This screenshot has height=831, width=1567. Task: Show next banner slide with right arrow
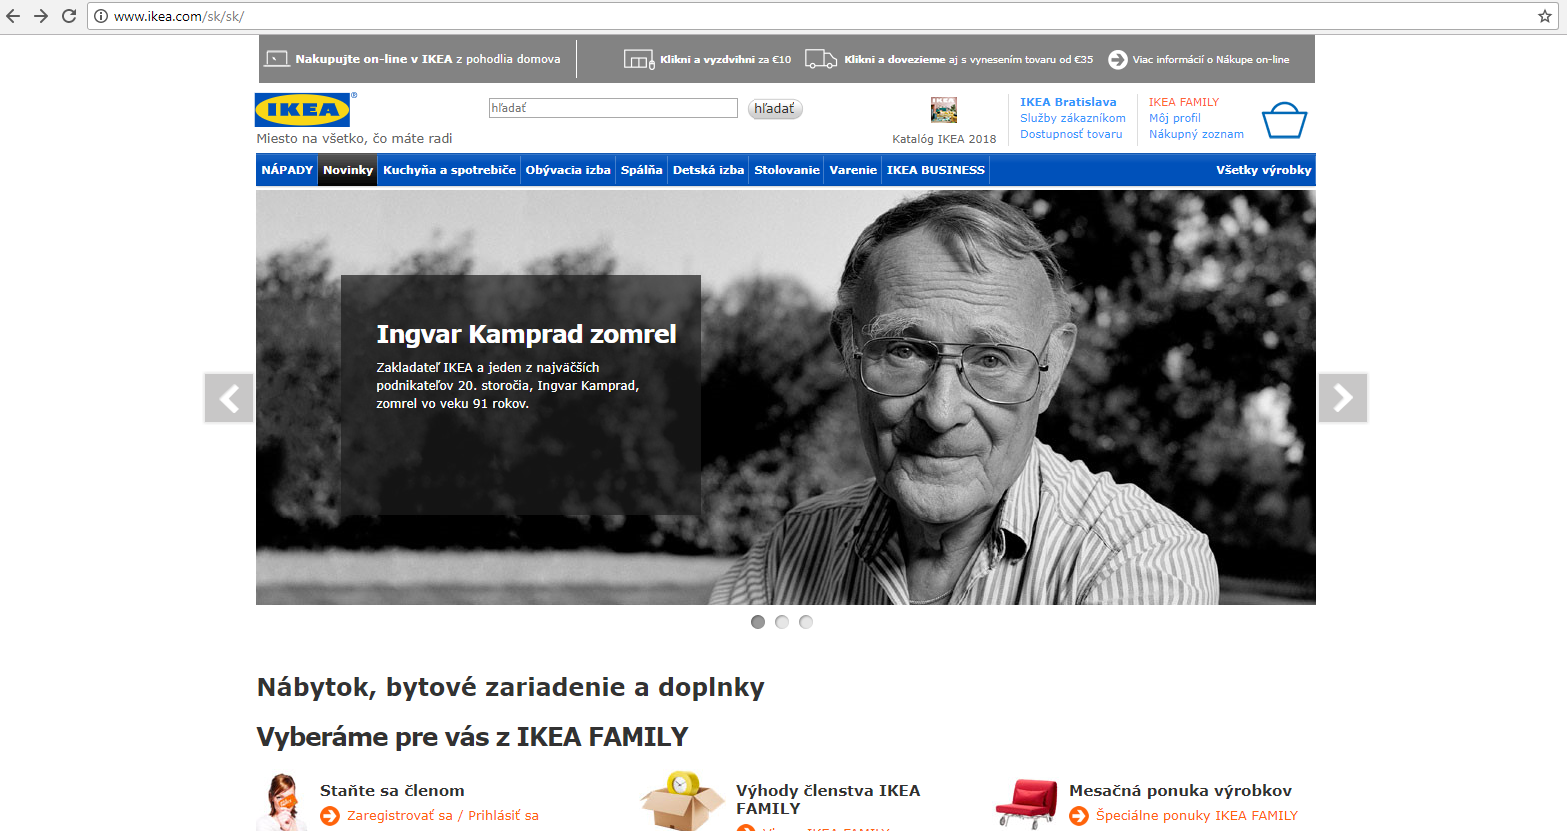[x=1343, y=398]
